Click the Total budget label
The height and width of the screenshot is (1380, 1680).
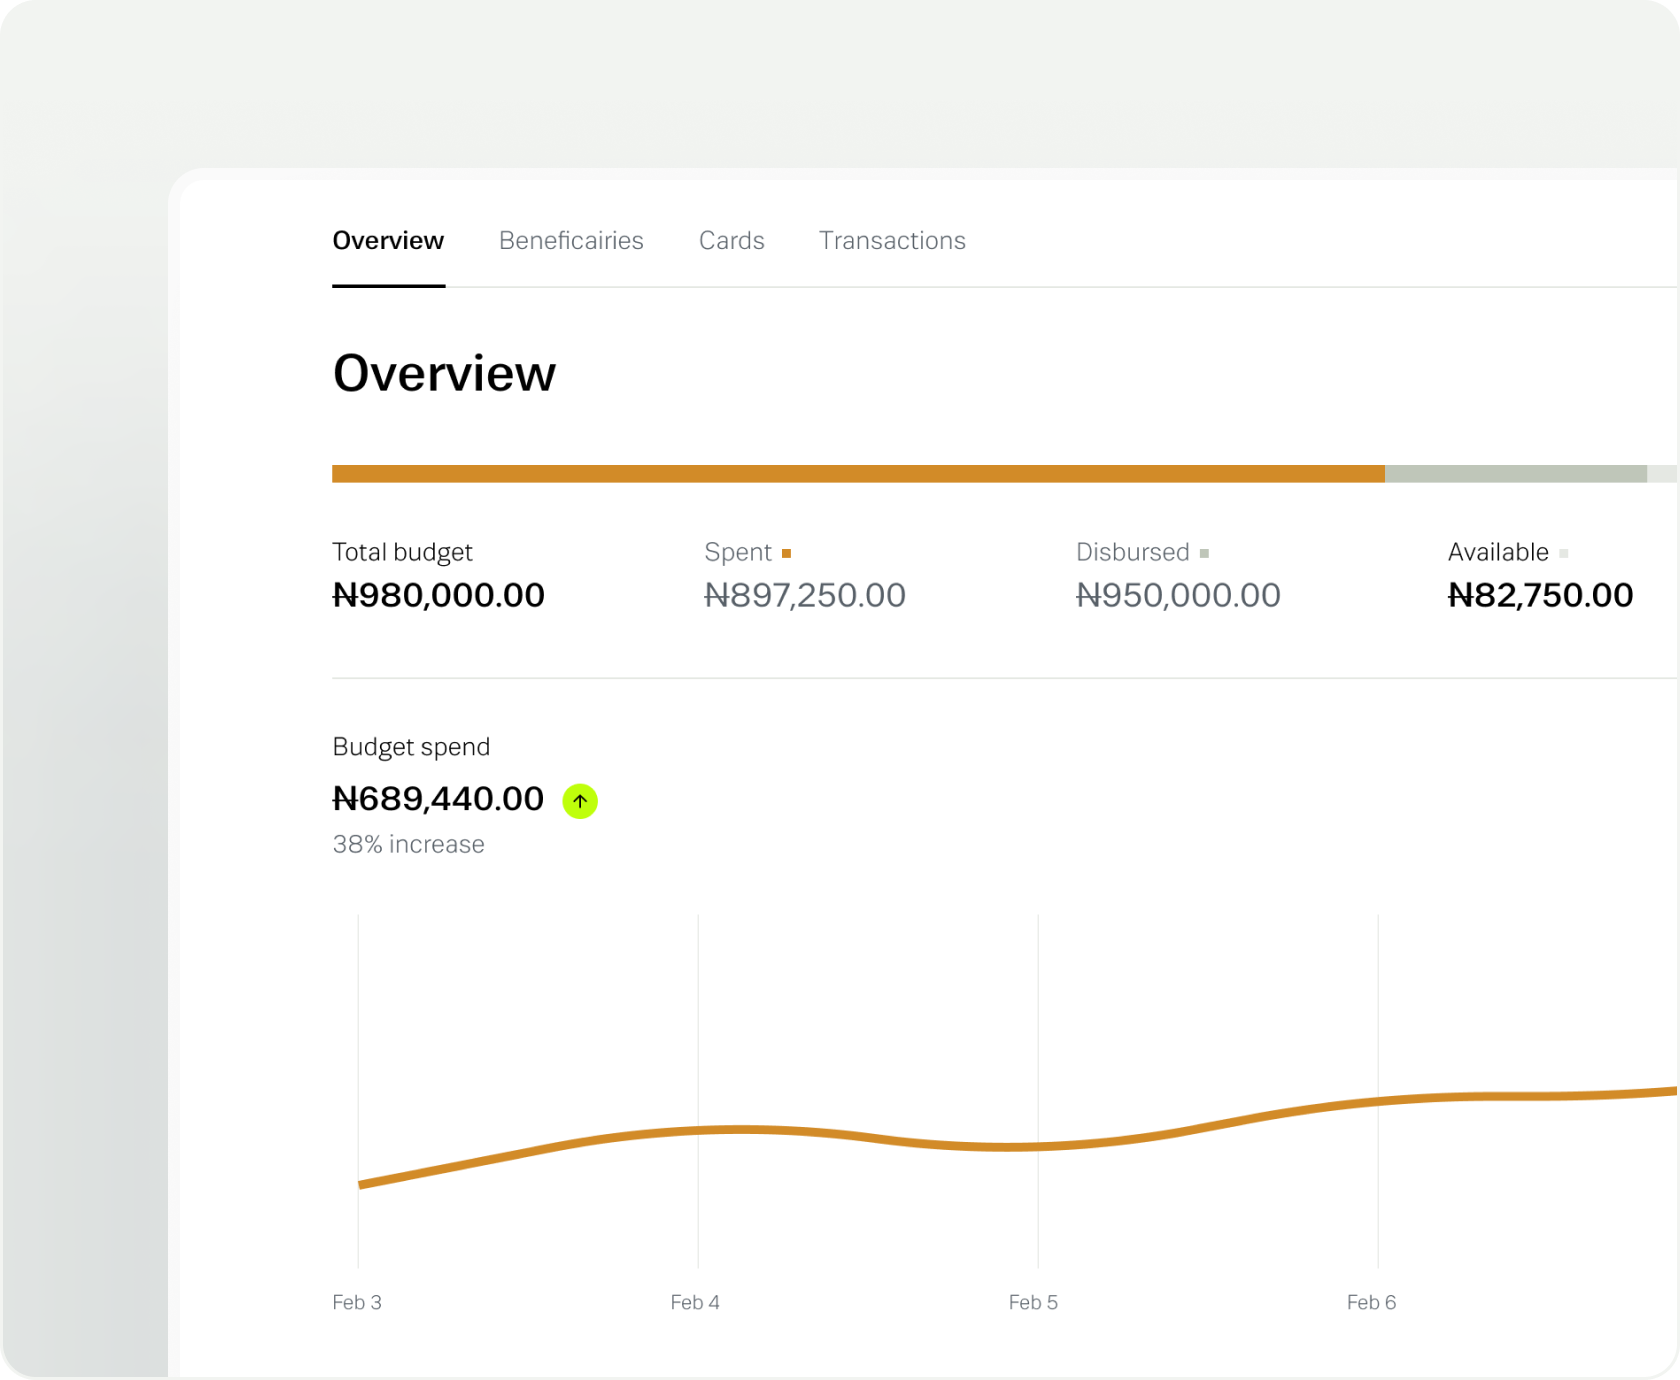(x=402, y=553)
